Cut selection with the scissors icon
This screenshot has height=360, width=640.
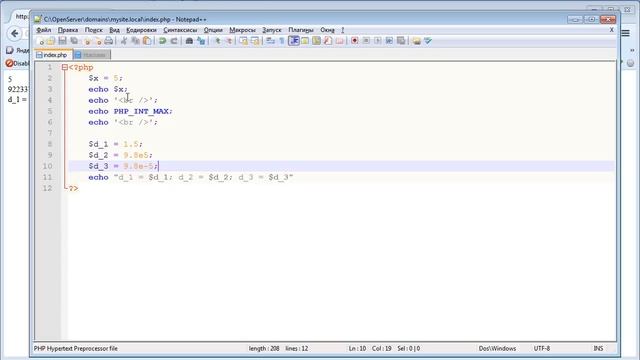pyautogui.click(x=124, y=41)
